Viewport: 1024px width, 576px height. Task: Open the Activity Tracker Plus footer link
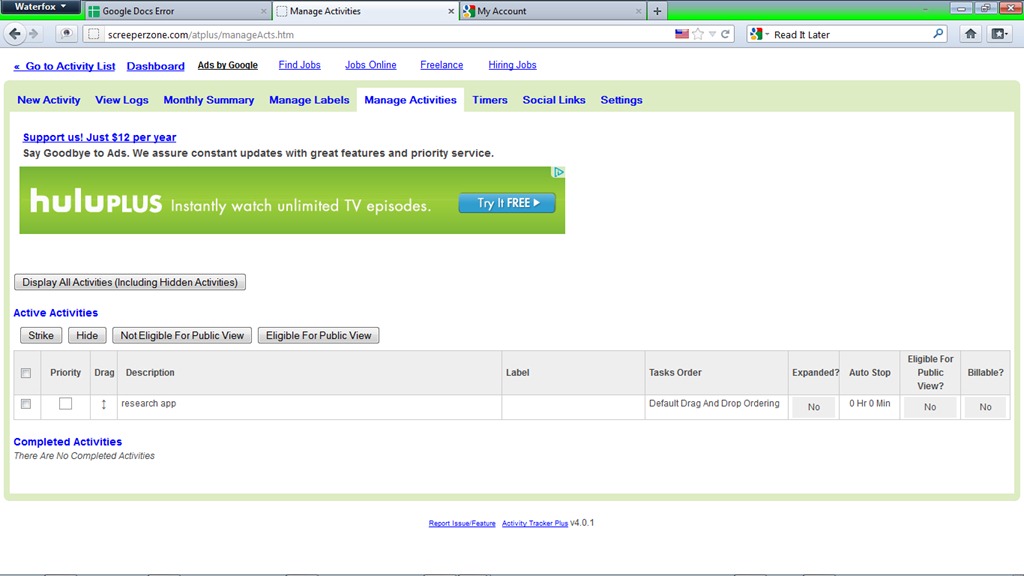[535, 523]
